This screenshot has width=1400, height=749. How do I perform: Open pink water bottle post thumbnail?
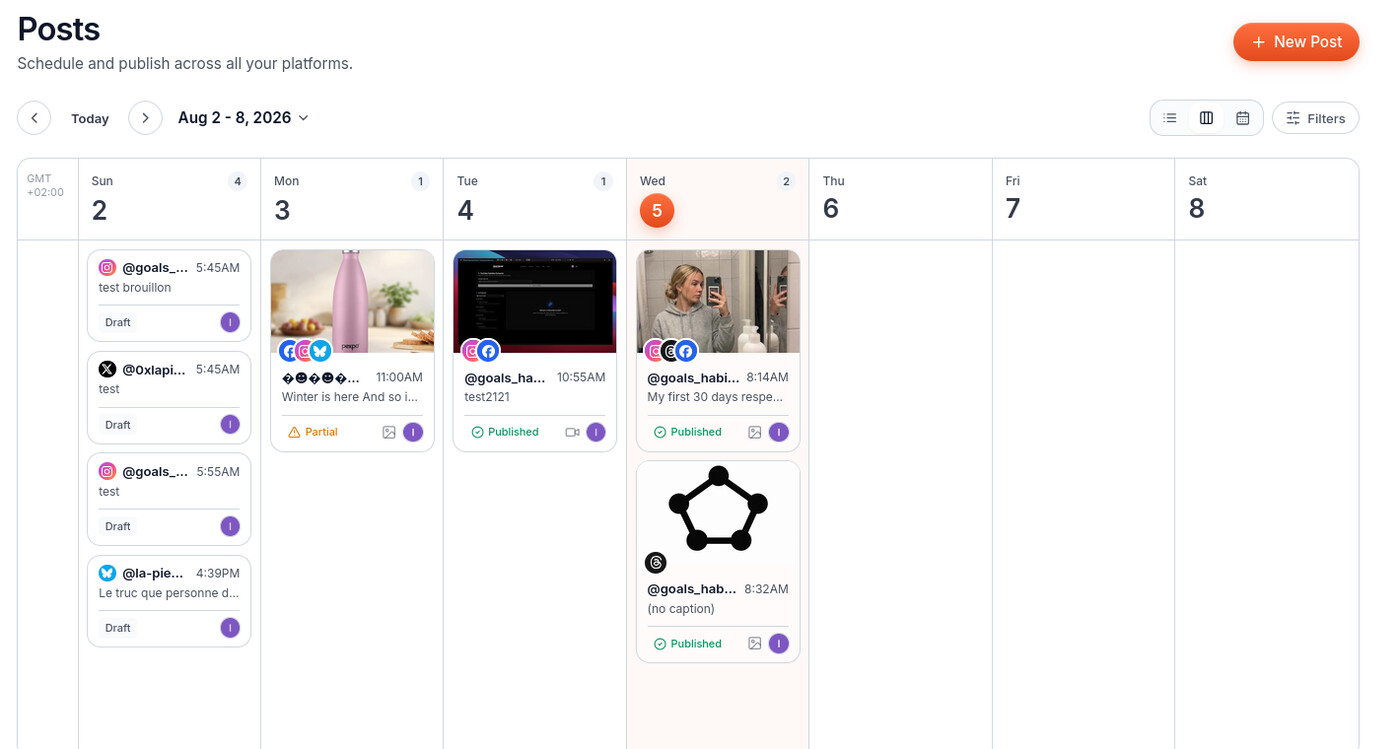pos(352,301)
